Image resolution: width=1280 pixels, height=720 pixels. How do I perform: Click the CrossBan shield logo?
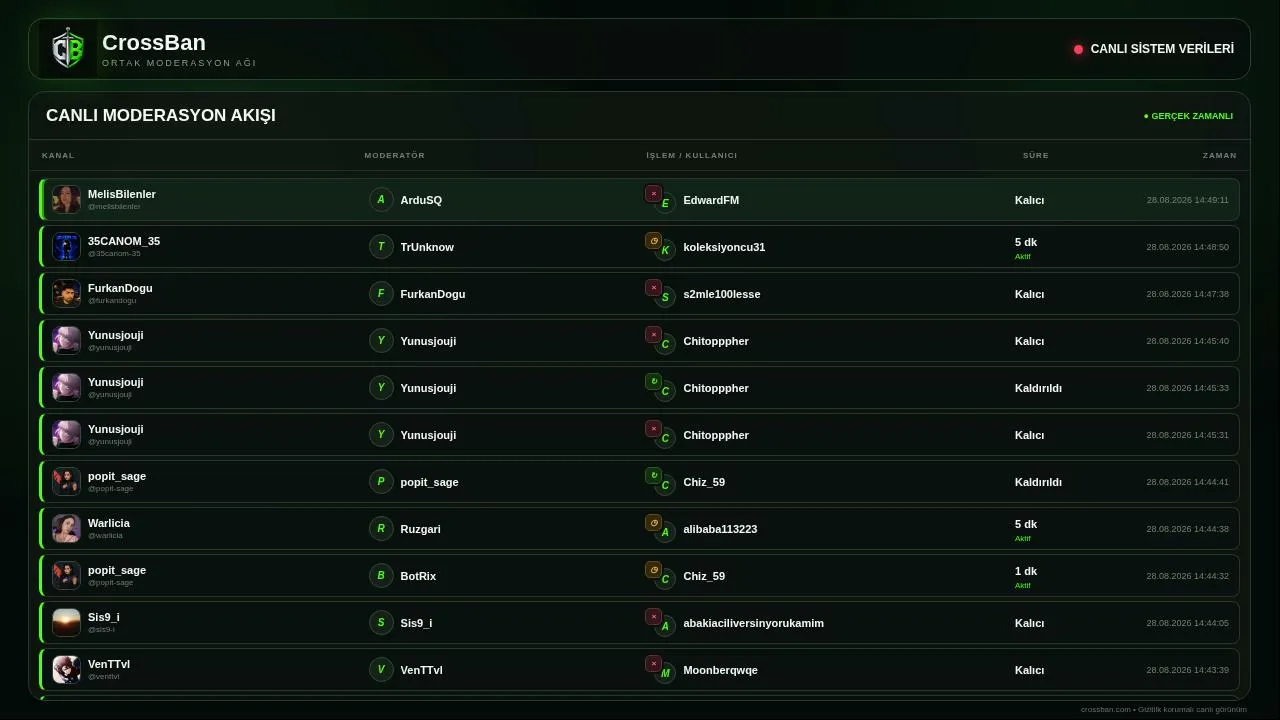[68, 49]
